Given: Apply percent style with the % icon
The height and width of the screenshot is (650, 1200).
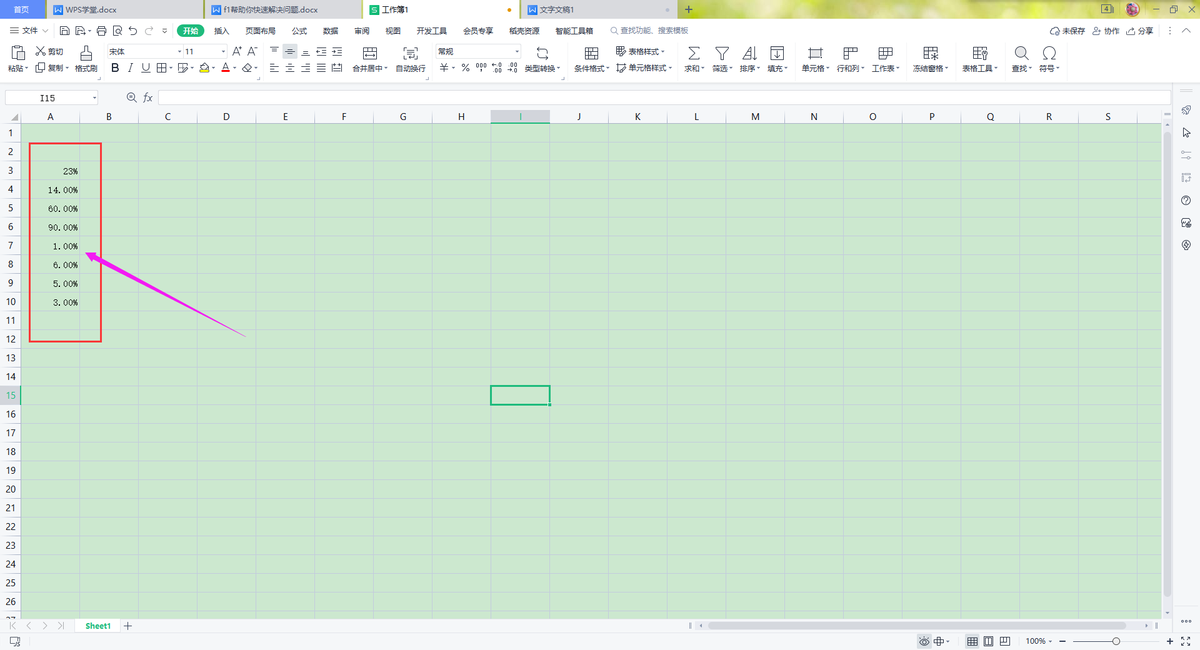Looking at the screenshot, I should click(465, 68).
